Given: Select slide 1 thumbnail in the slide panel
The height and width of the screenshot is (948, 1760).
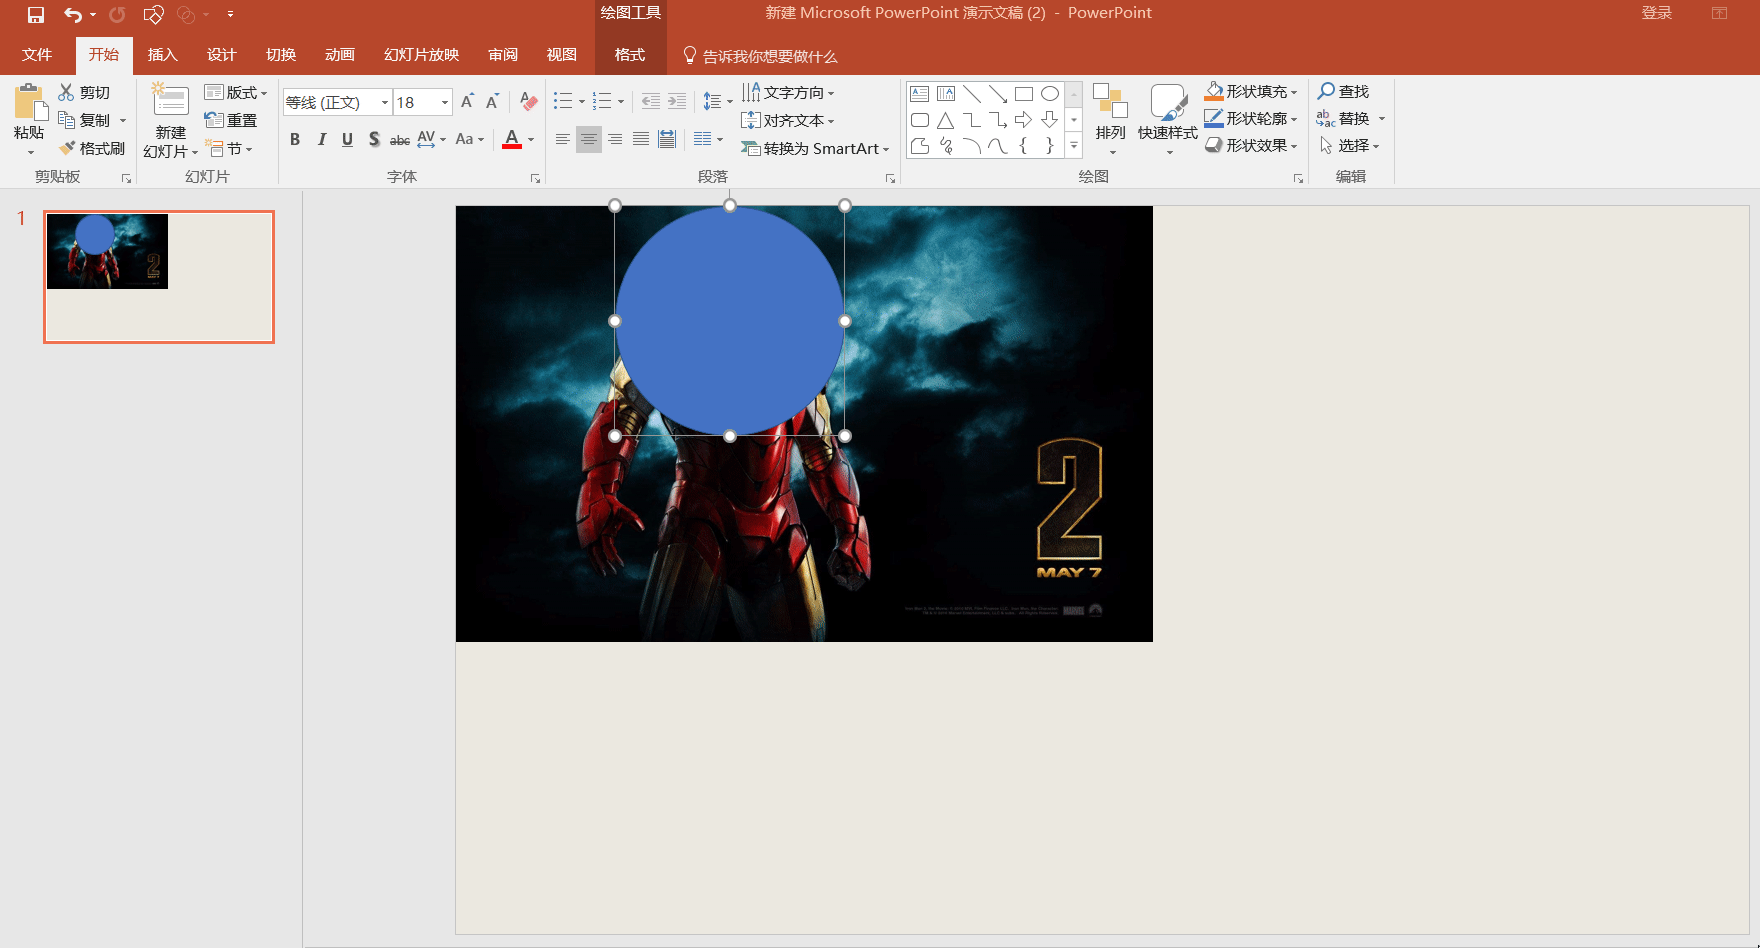Looking at the screenshot, I should point(159,277).
